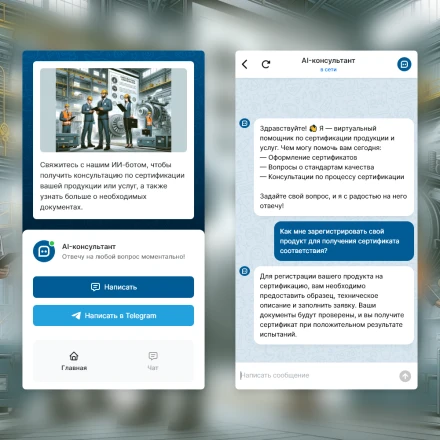
Task: Focus the Написать сообщение input field
Action: pos(317,376)
